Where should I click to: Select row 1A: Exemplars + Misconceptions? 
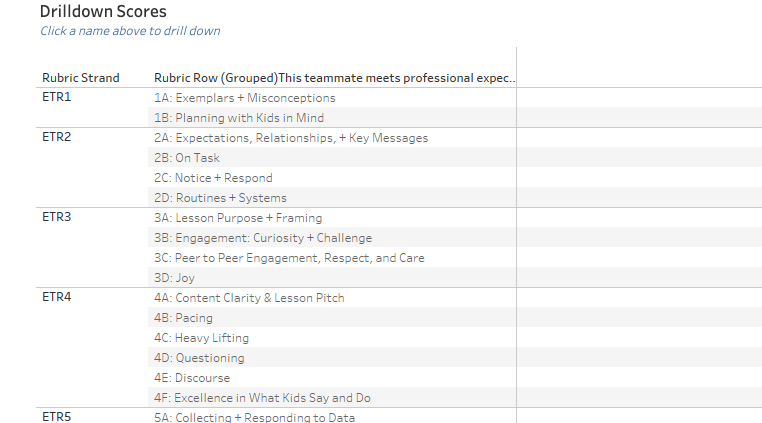[245, 98]
